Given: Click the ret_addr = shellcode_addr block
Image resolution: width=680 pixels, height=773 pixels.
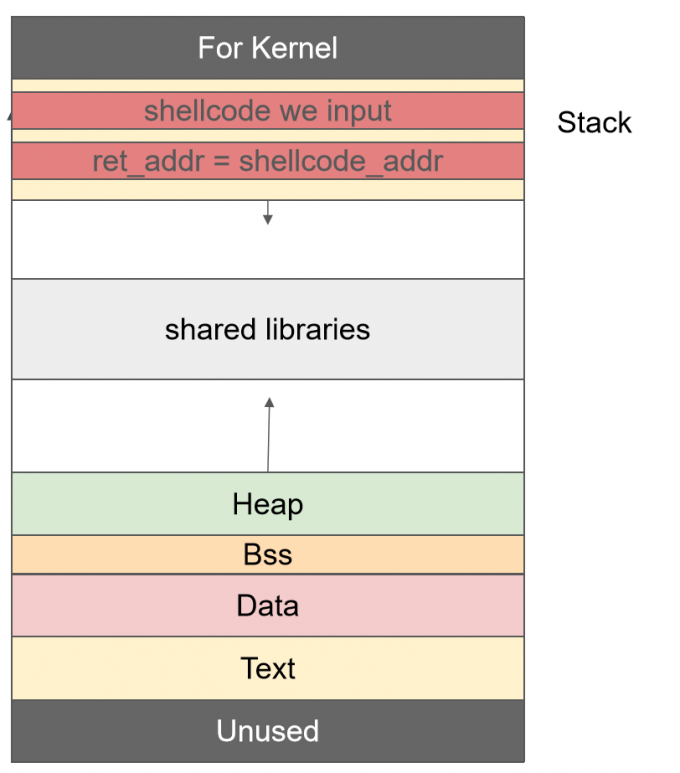Looking at the screenshot, I should (268, 161).
